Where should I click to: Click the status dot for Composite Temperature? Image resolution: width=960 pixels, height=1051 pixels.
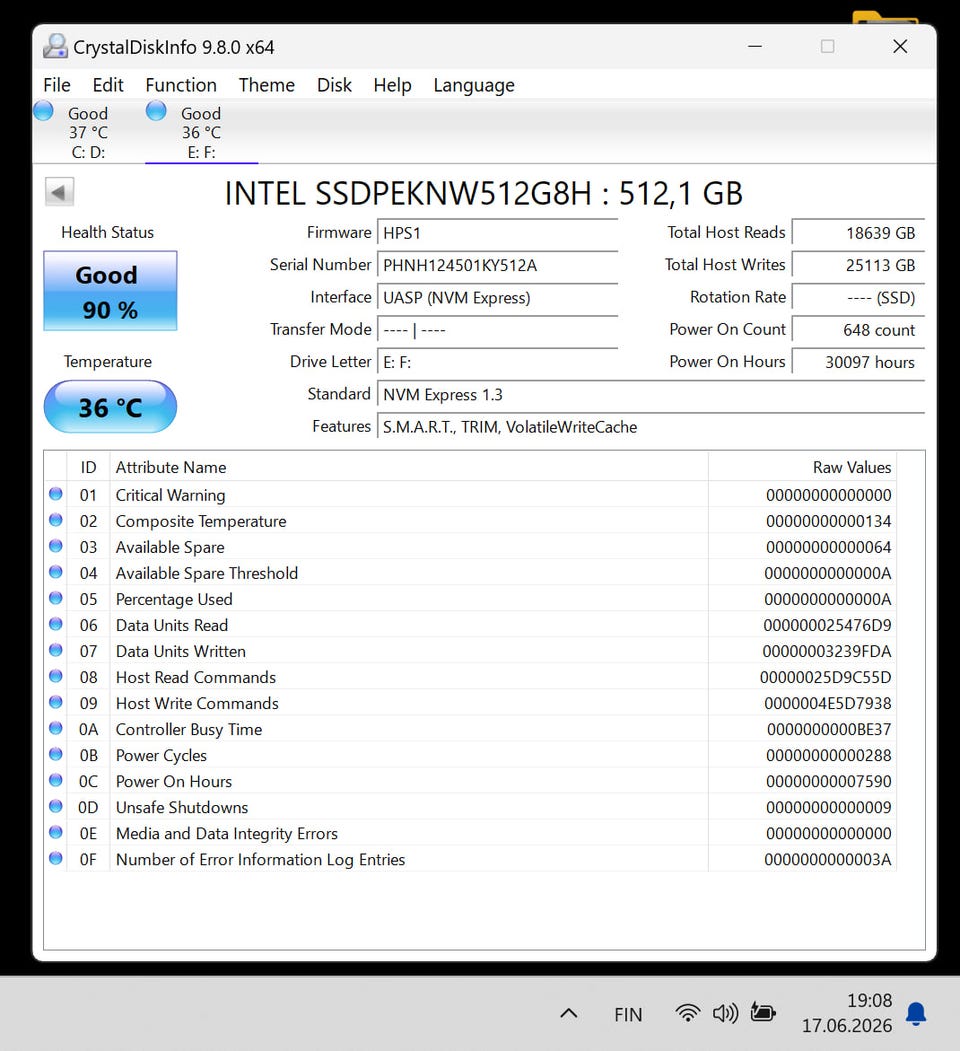tap(56, 520)
